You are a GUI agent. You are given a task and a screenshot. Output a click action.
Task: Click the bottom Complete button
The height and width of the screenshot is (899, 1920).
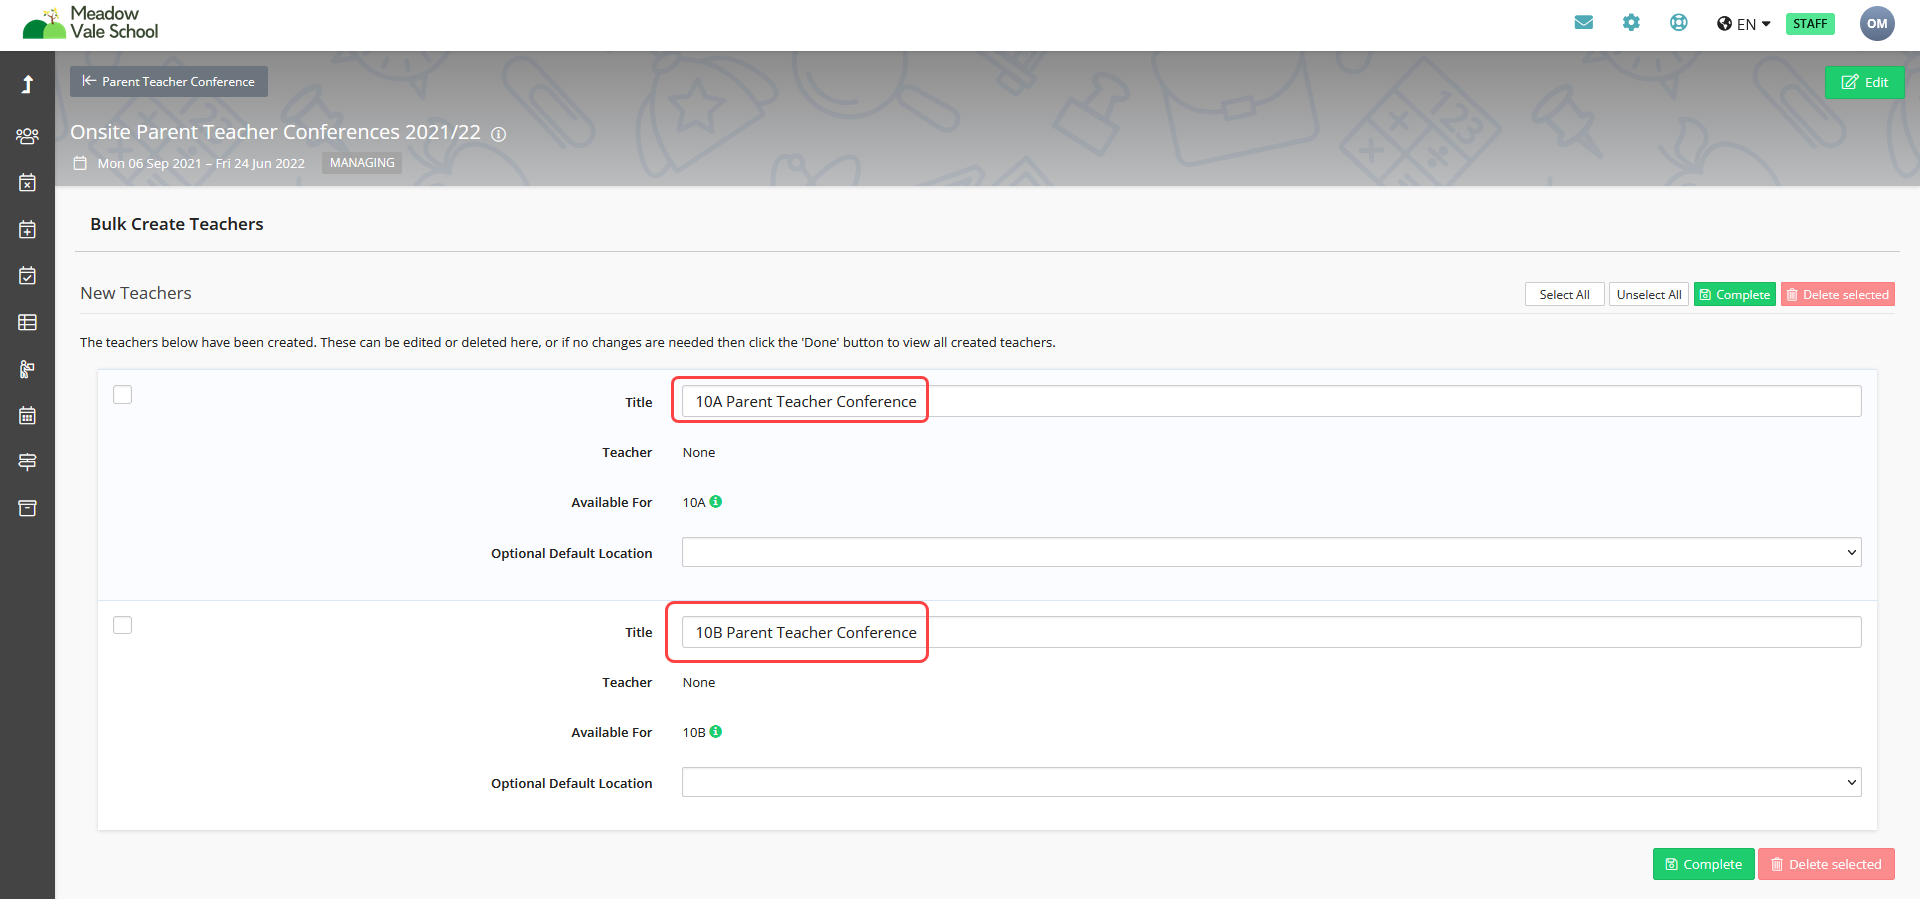[1703, 864]
